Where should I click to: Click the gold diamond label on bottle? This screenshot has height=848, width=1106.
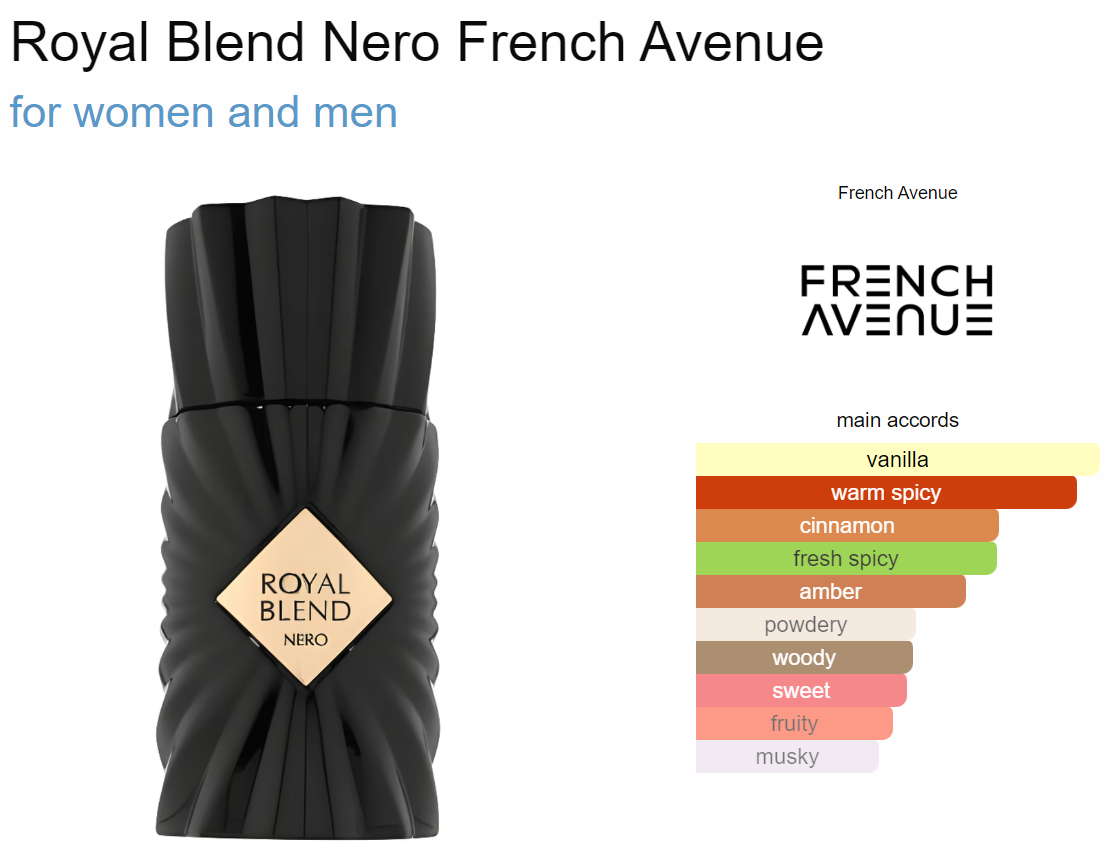[x=304, y=598]
